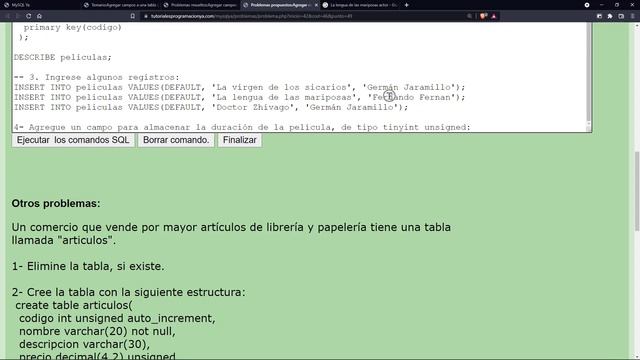Click the 'La virgen de los sicarios' INSERT line
This screenshot has width=640, height=360.
240,87
